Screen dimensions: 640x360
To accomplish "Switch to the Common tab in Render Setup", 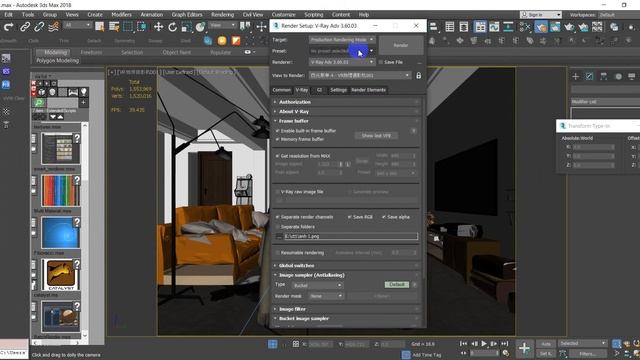I will (x=282, y=90).
